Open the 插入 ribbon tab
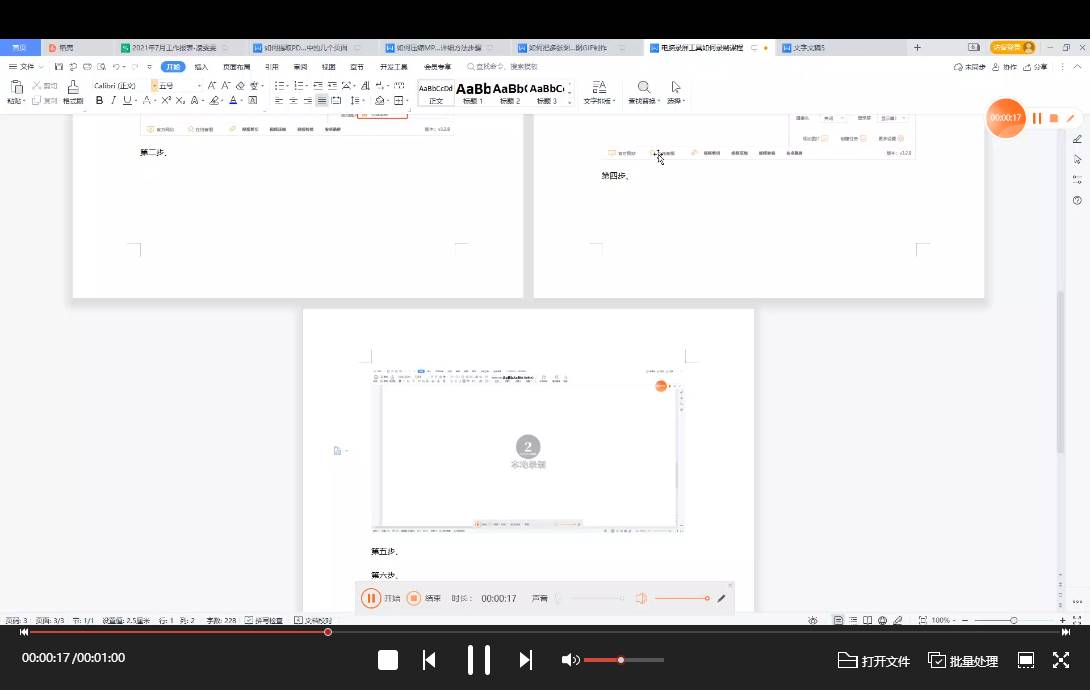 tap(201, 67)
